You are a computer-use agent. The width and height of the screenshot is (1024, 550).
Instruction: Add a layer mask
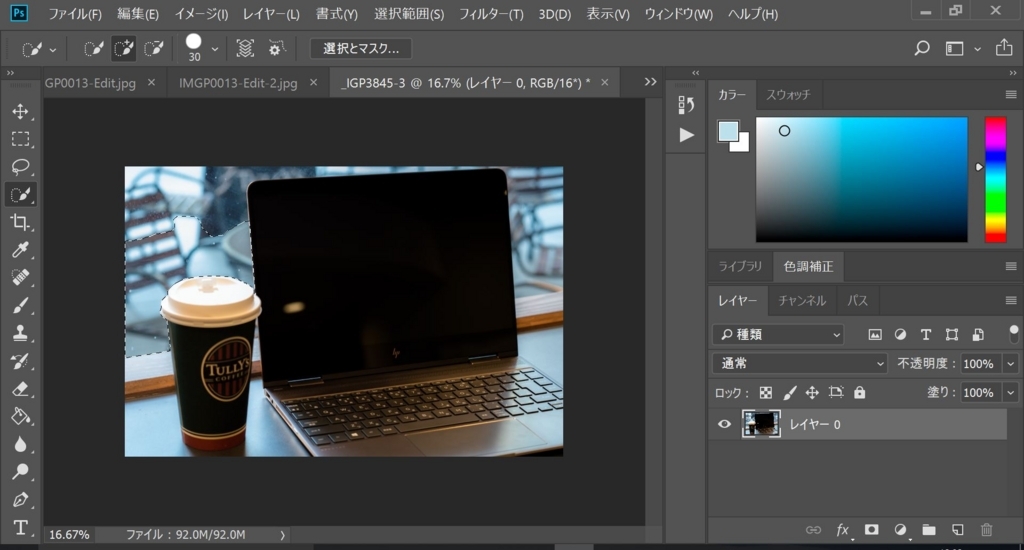871,530
